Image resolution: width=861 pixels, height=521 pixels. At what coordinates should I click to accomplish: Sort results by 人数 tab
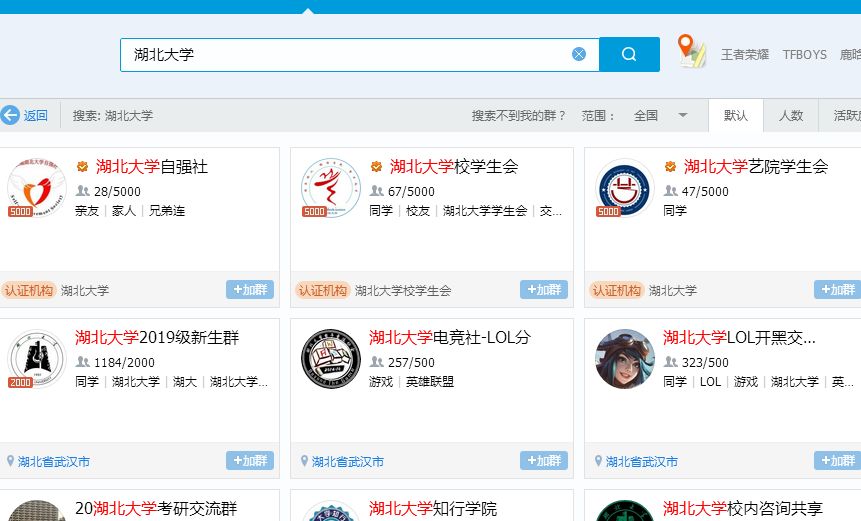pyautogui.click(x=791, y=115)
